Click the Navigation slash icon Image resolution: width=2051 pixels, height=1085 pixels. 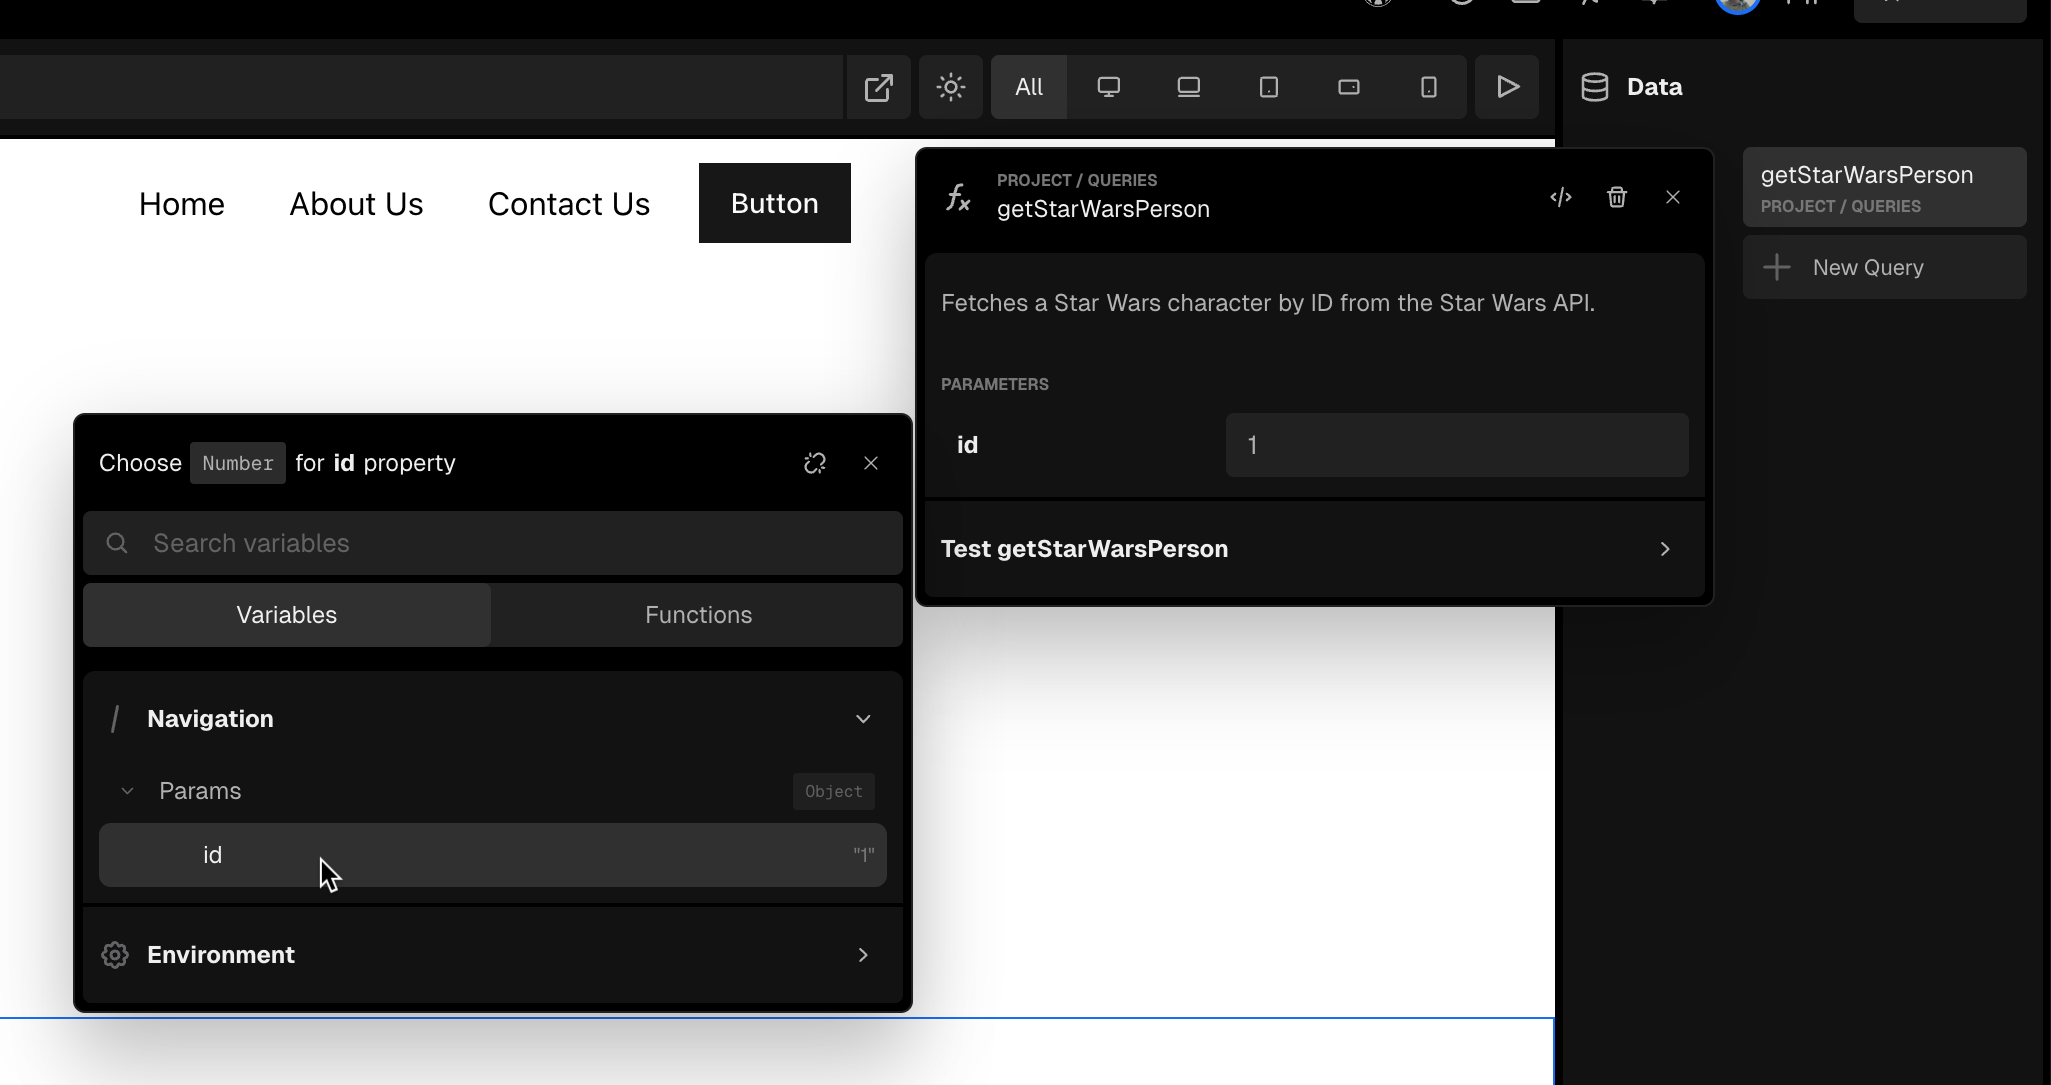[115, 719]
